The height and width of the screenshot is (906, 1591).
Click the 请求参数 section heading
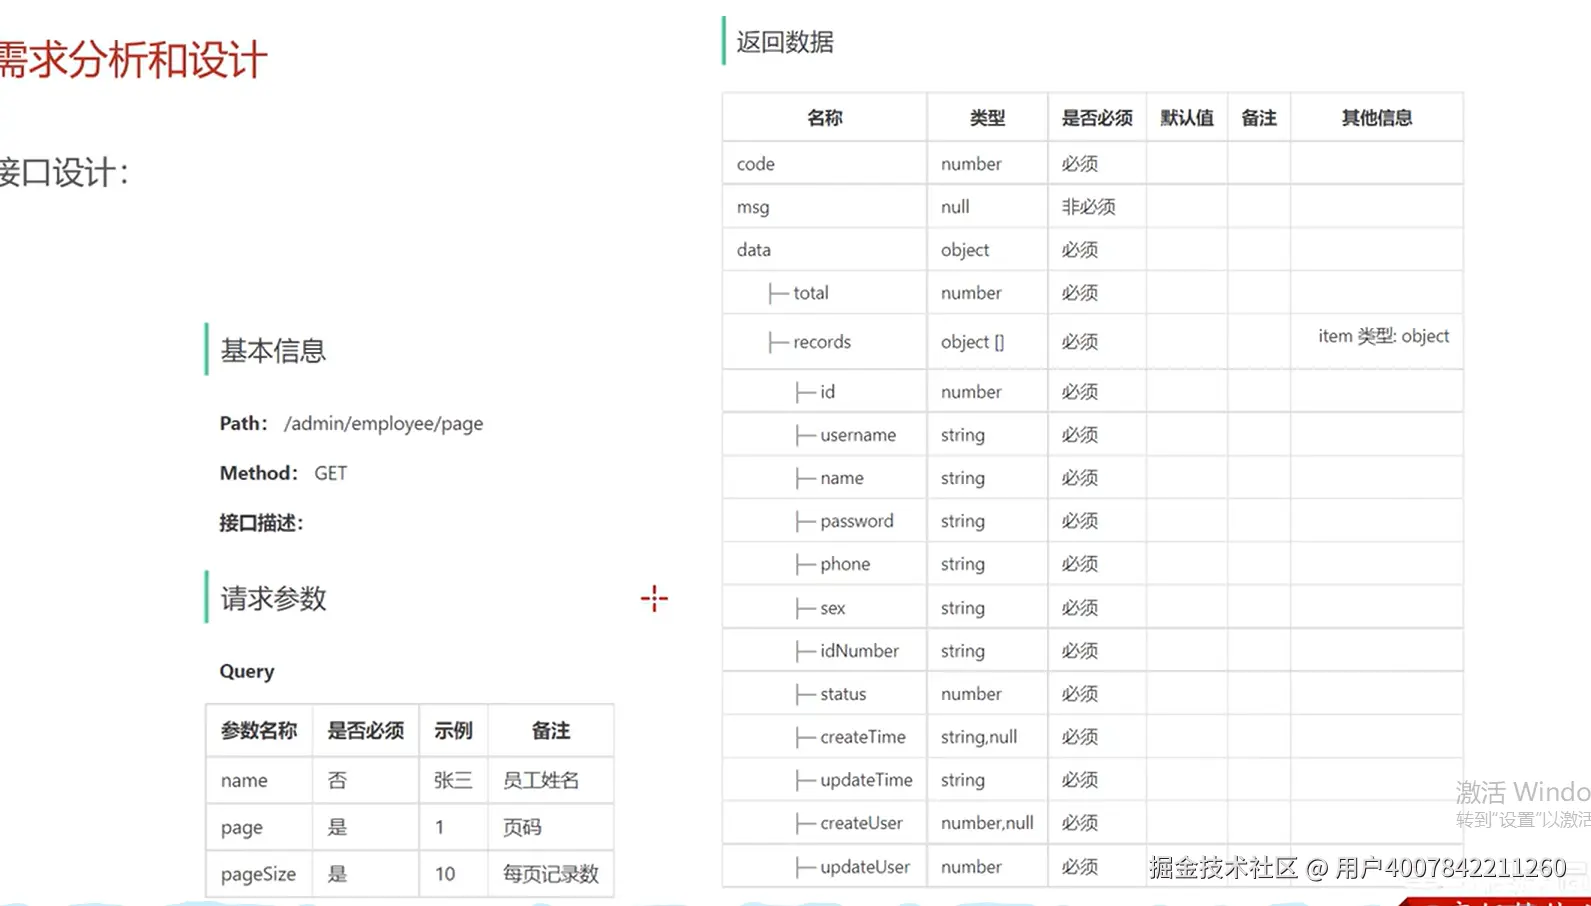(273, 599)
